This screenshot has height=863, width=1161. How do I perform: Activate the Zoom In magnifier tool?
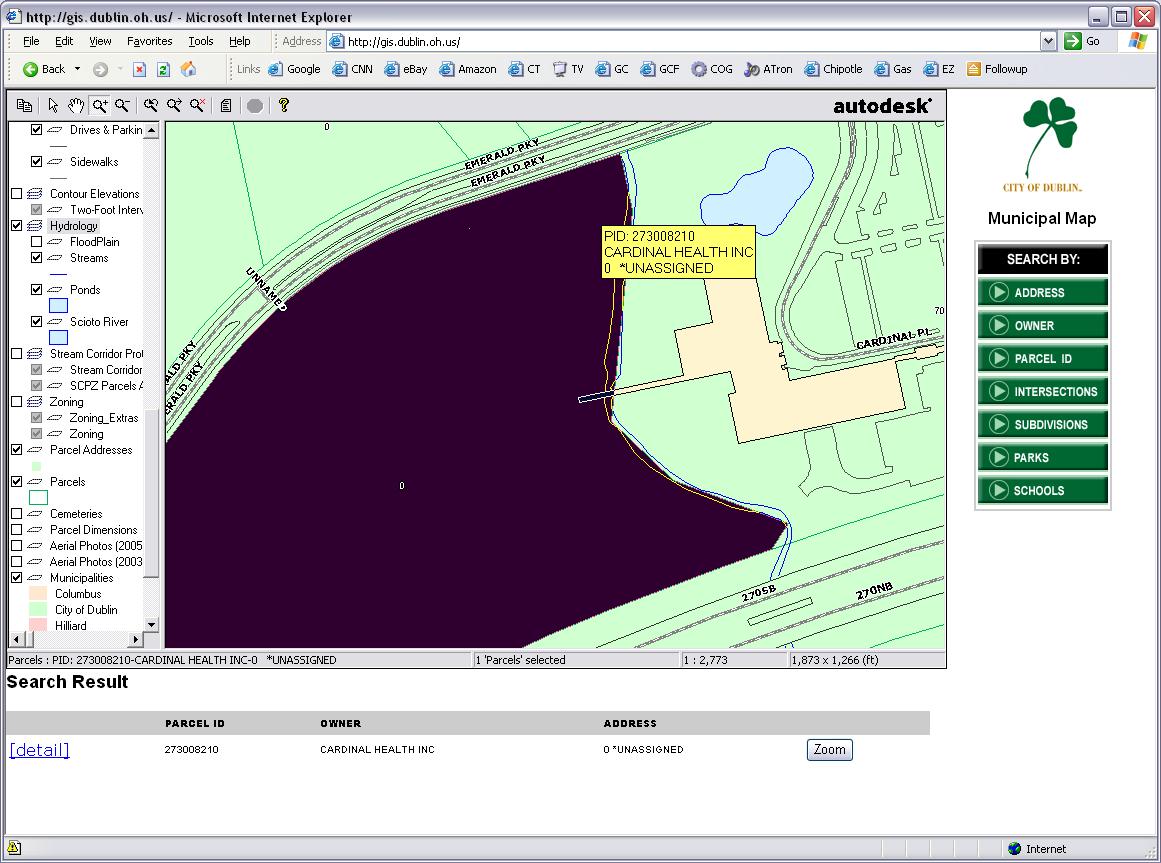pos(99,105)
